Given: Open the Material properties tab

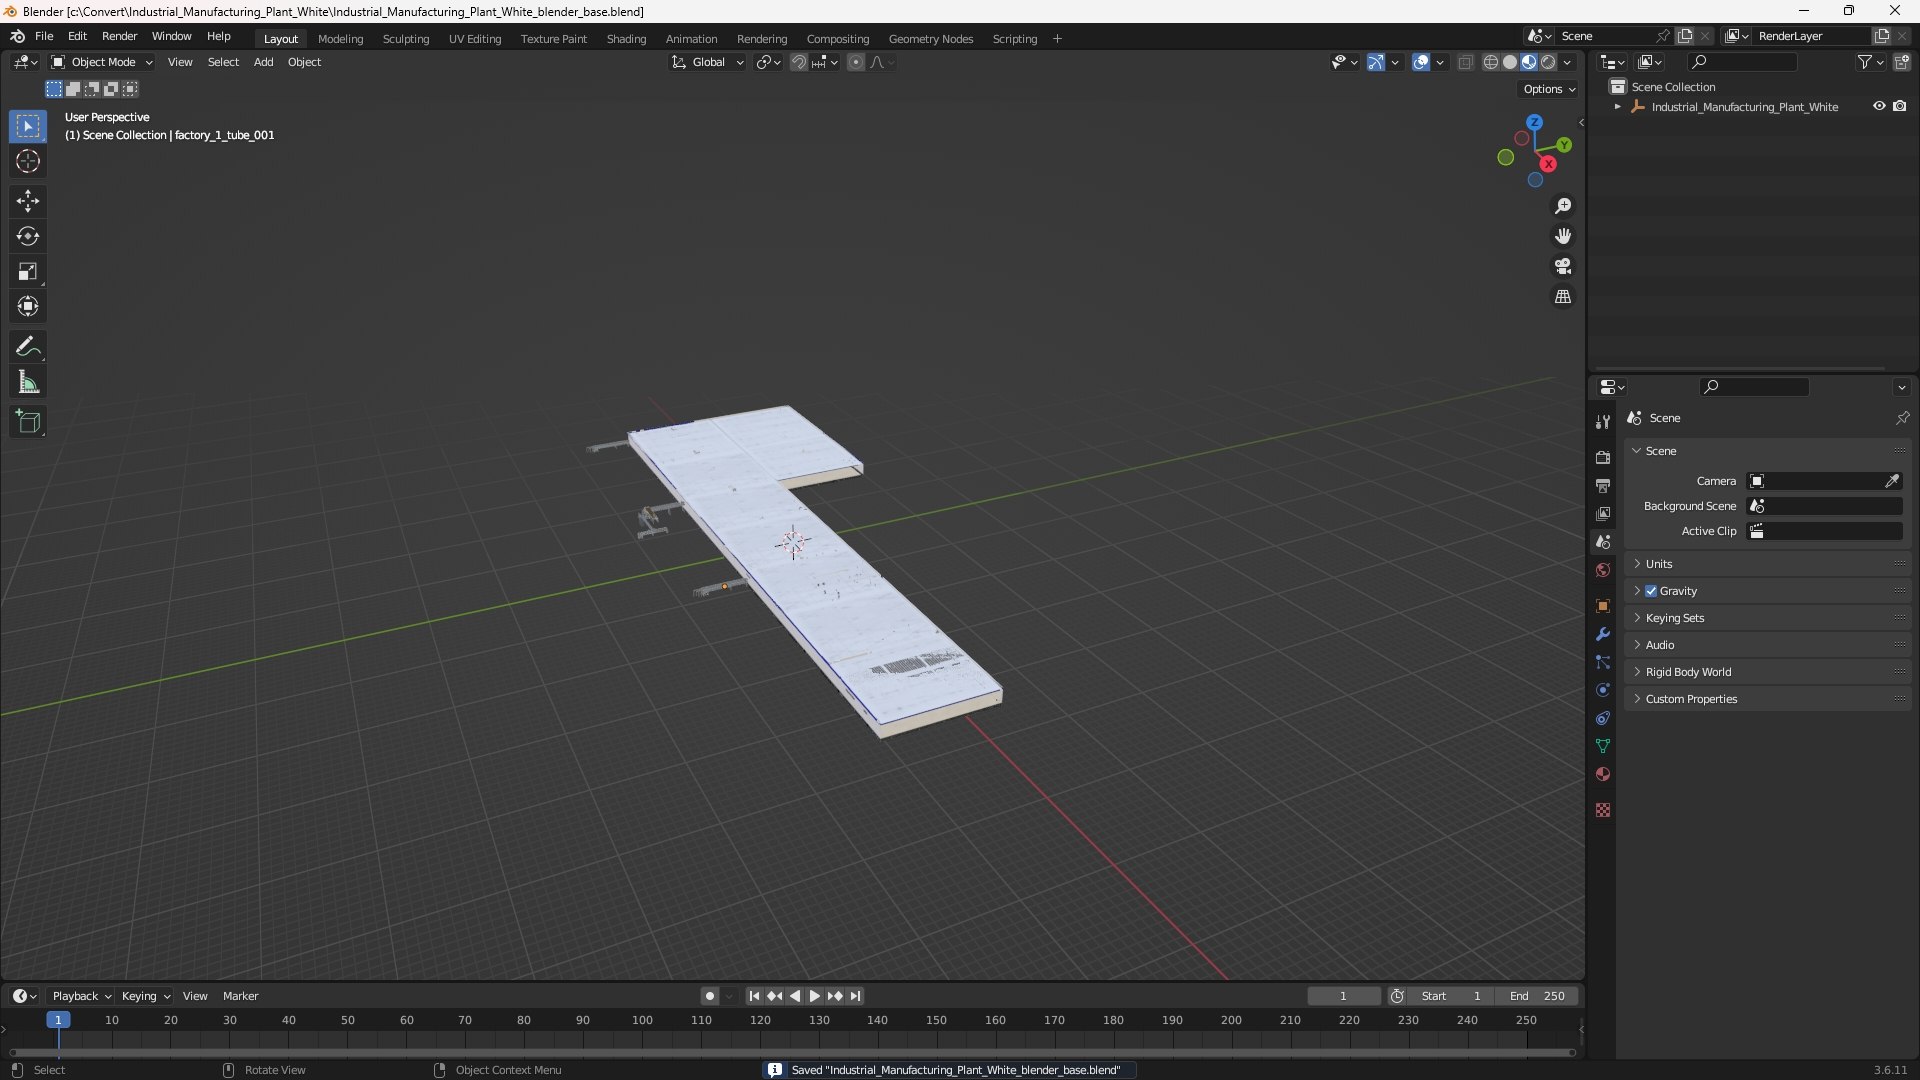Looking at the screenshot, I should coord(1603,774).
